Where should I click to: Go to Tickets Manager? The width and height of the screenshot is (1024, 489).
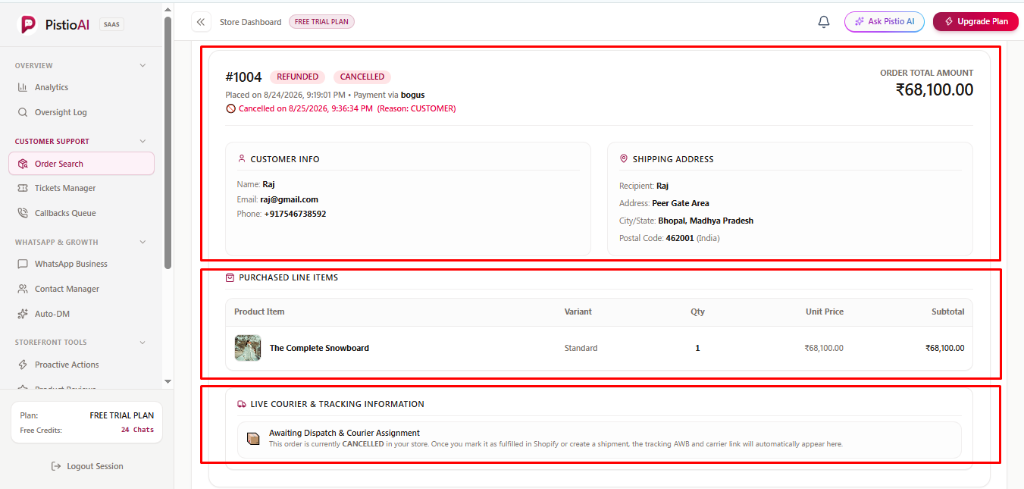(x=82, y=188)
